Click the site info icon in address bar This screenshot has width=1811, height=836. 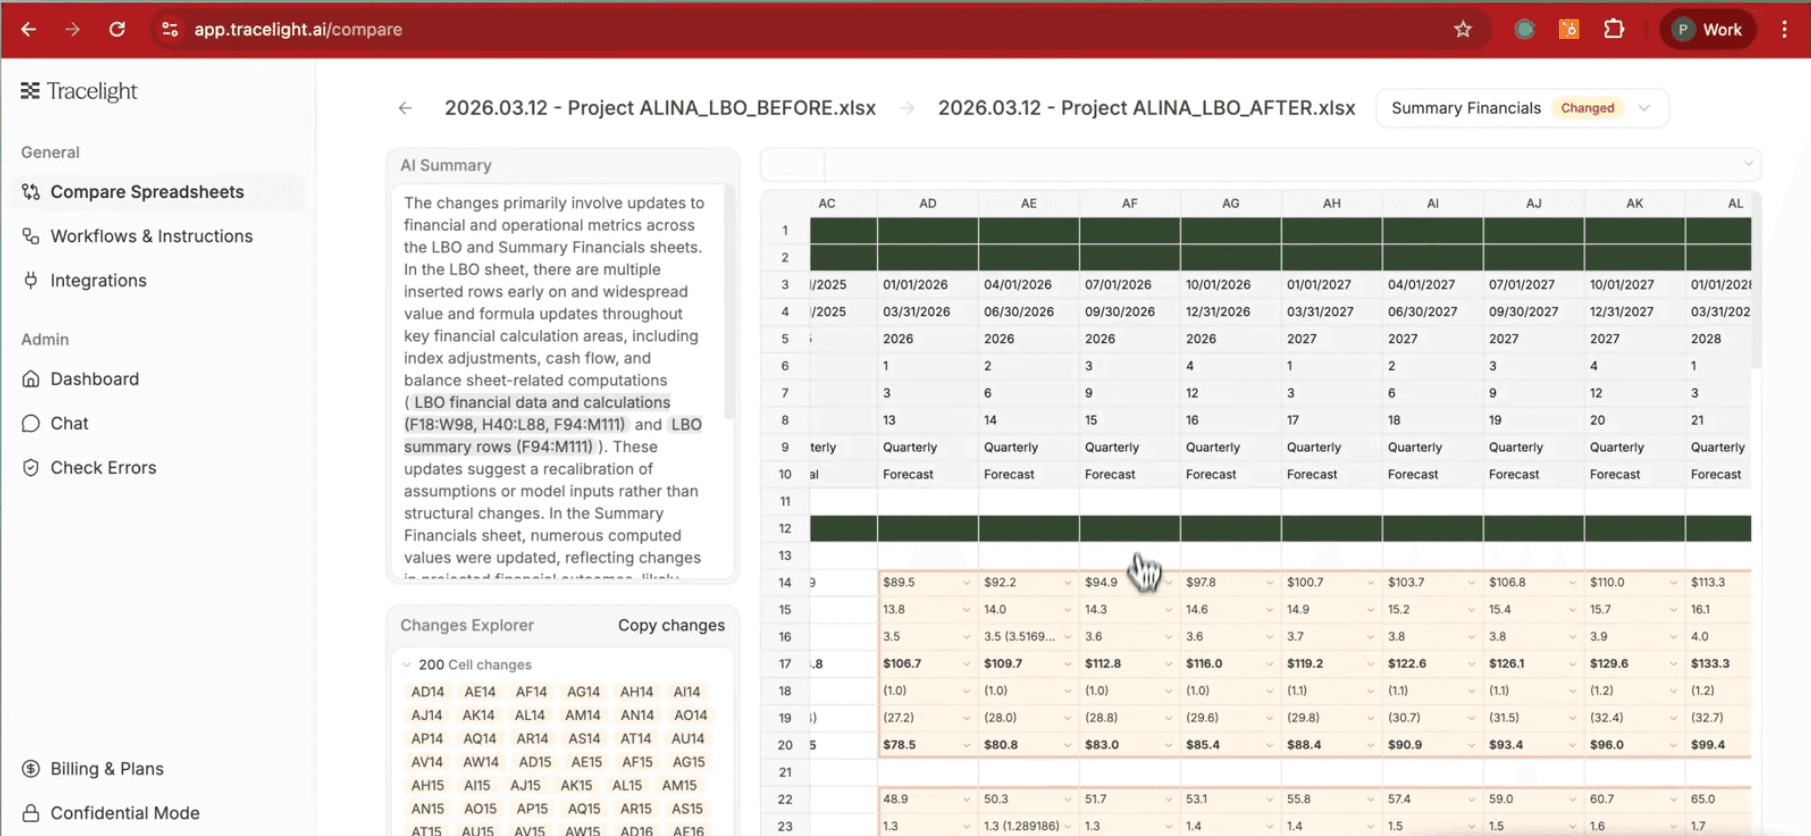pyautogui.click(x=170, y=29)
